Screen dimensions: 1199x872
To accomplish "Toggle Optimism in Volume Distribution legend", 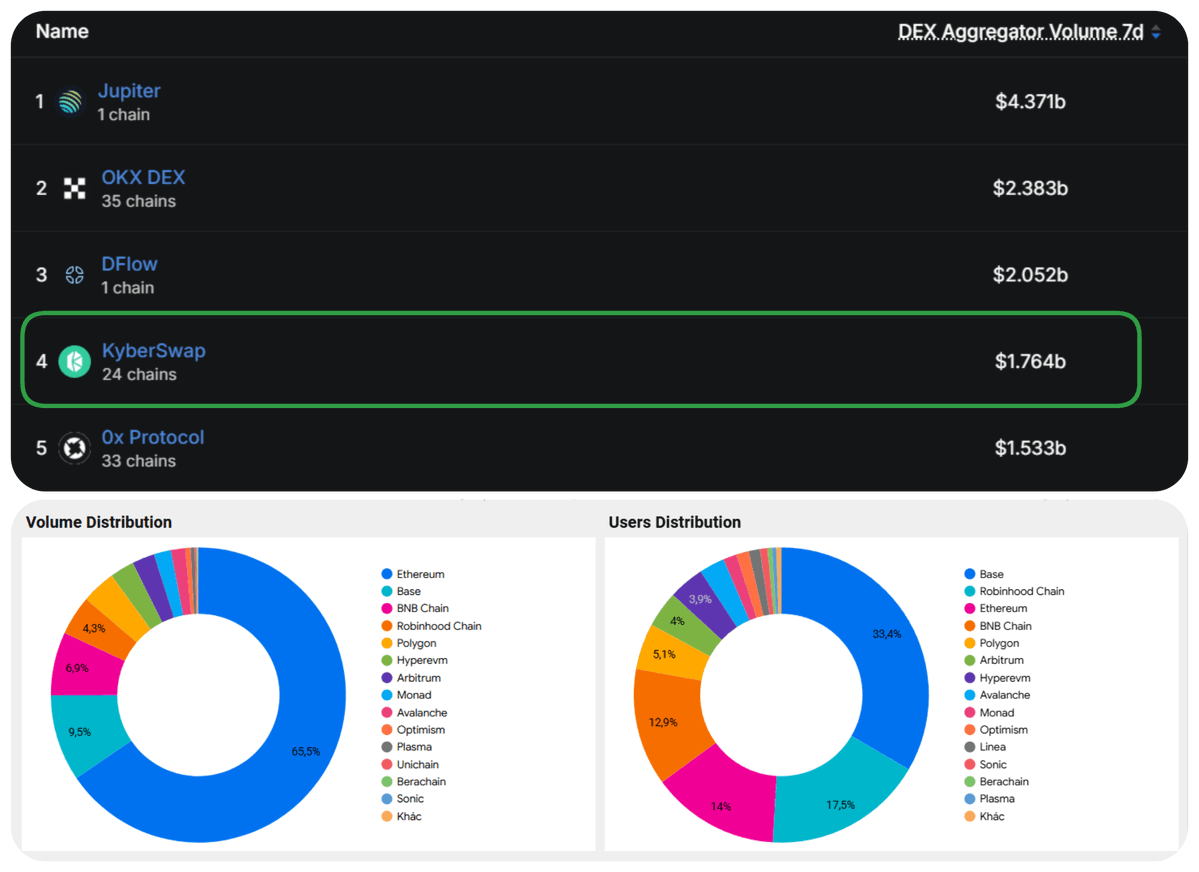I will click(413, 730).
